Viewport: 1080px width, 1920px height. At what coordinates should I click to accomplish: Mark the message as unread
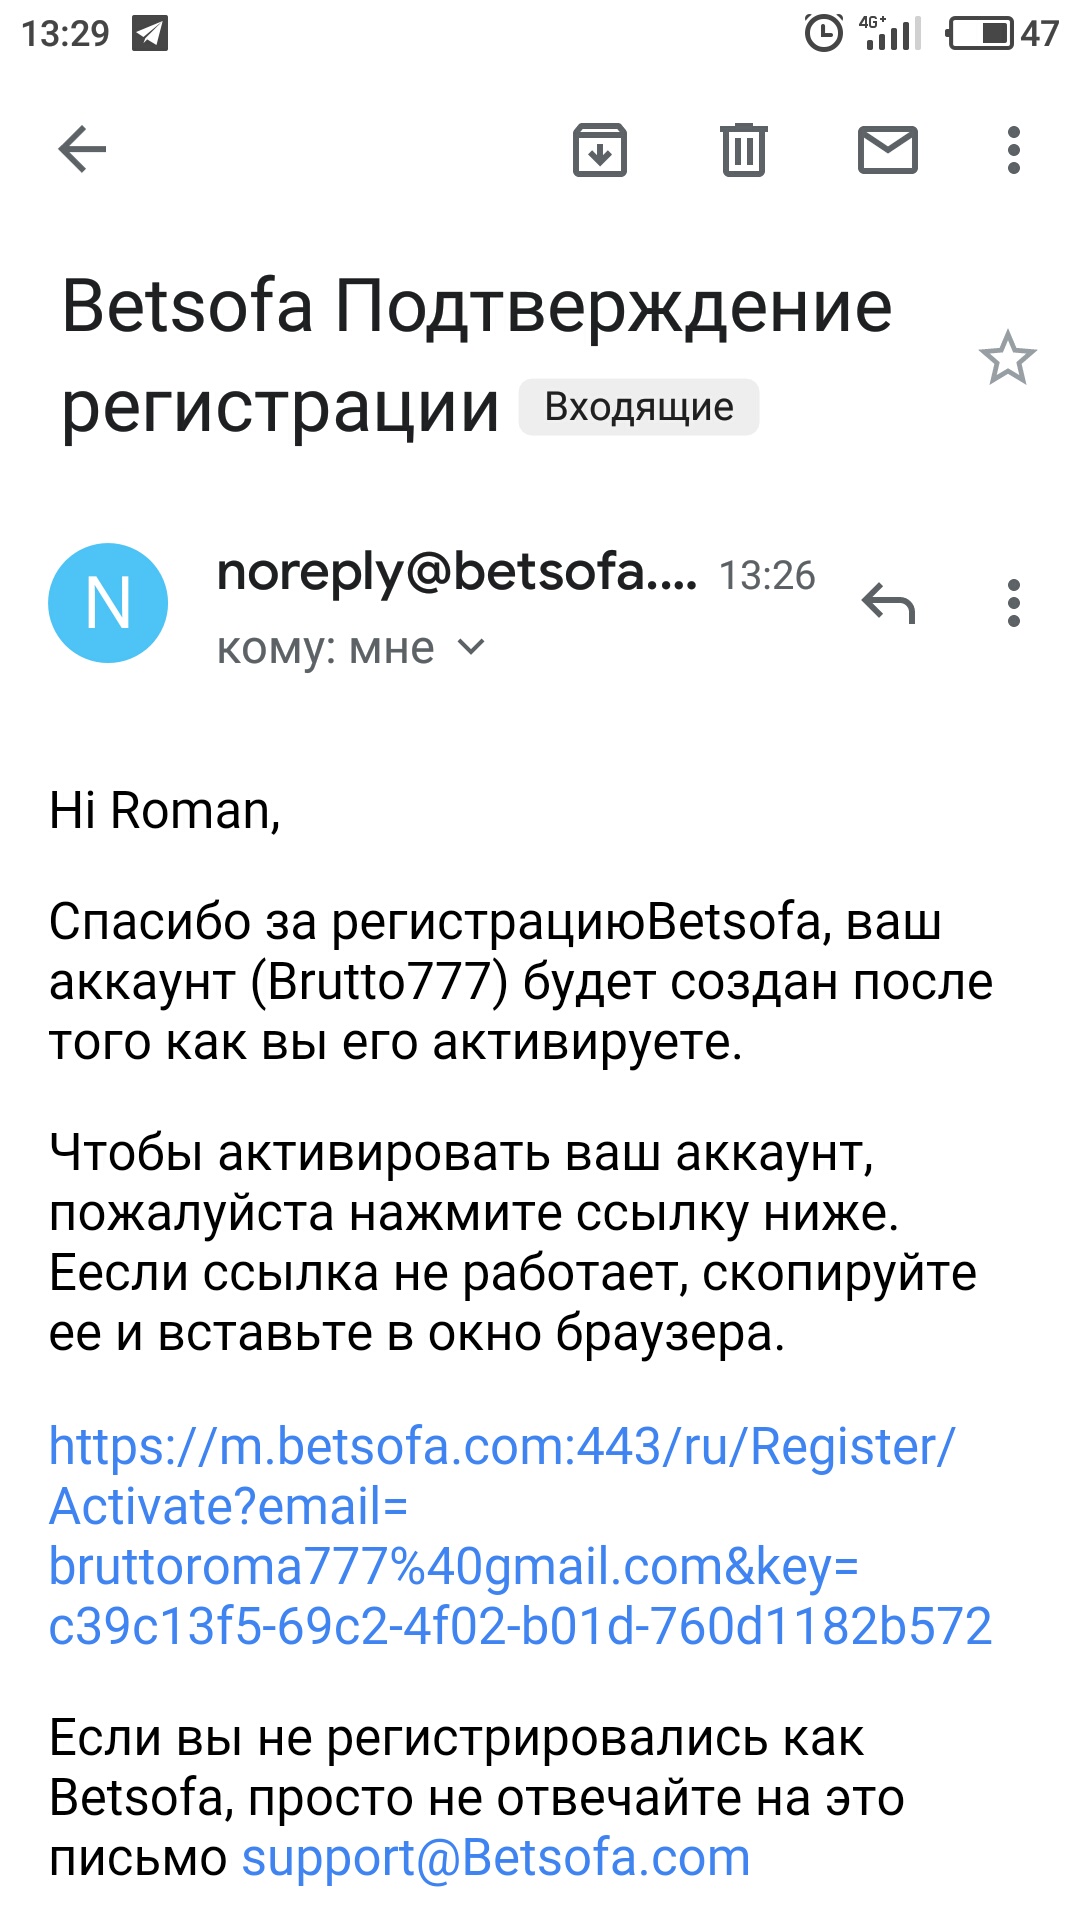point(888,151)
